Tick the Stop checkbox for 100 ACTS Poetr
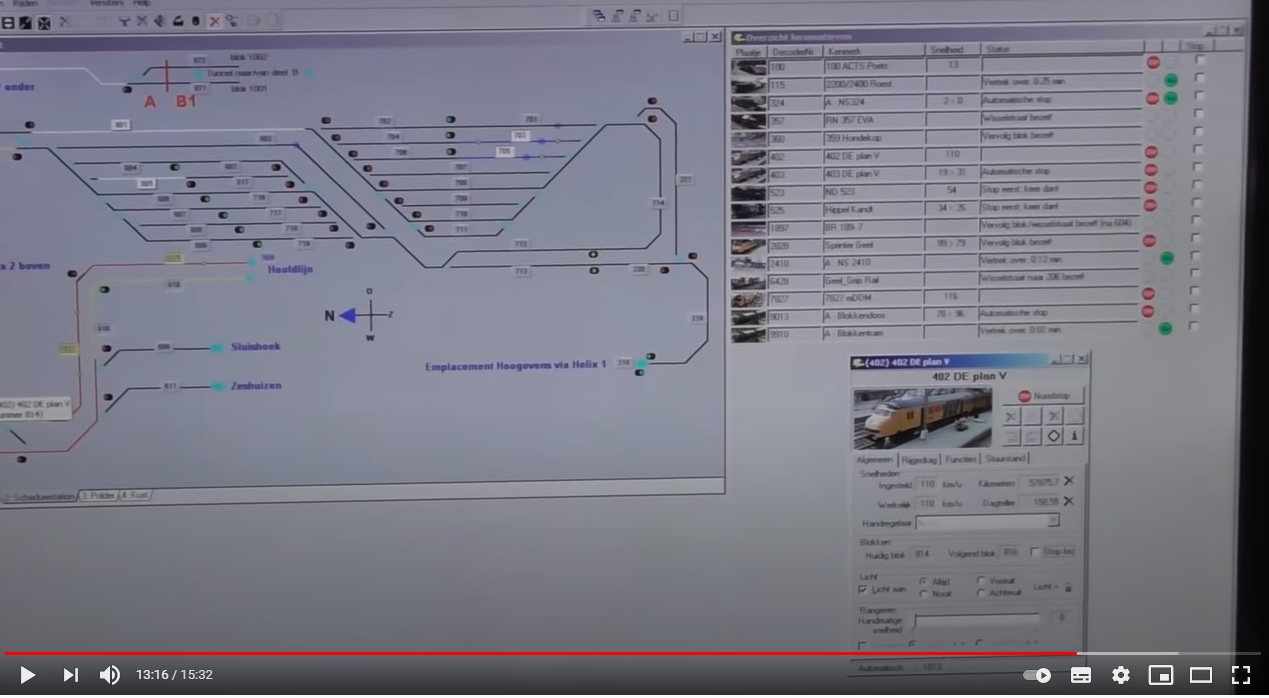The height and width of the screenshot is (698, 1269). click(x=1200, y=60)
